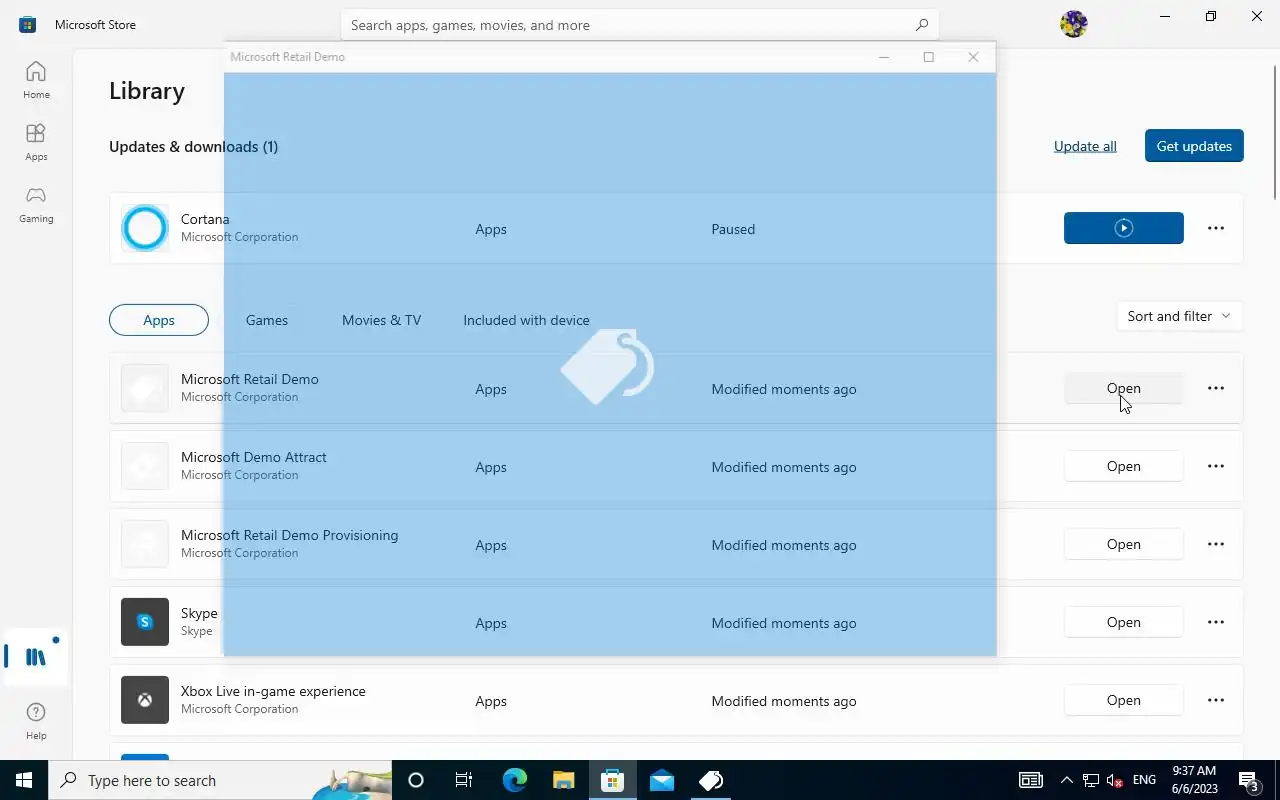Screen dimensions: 1280x800
Task: Click the Library heading
Action: pos(147,91)
